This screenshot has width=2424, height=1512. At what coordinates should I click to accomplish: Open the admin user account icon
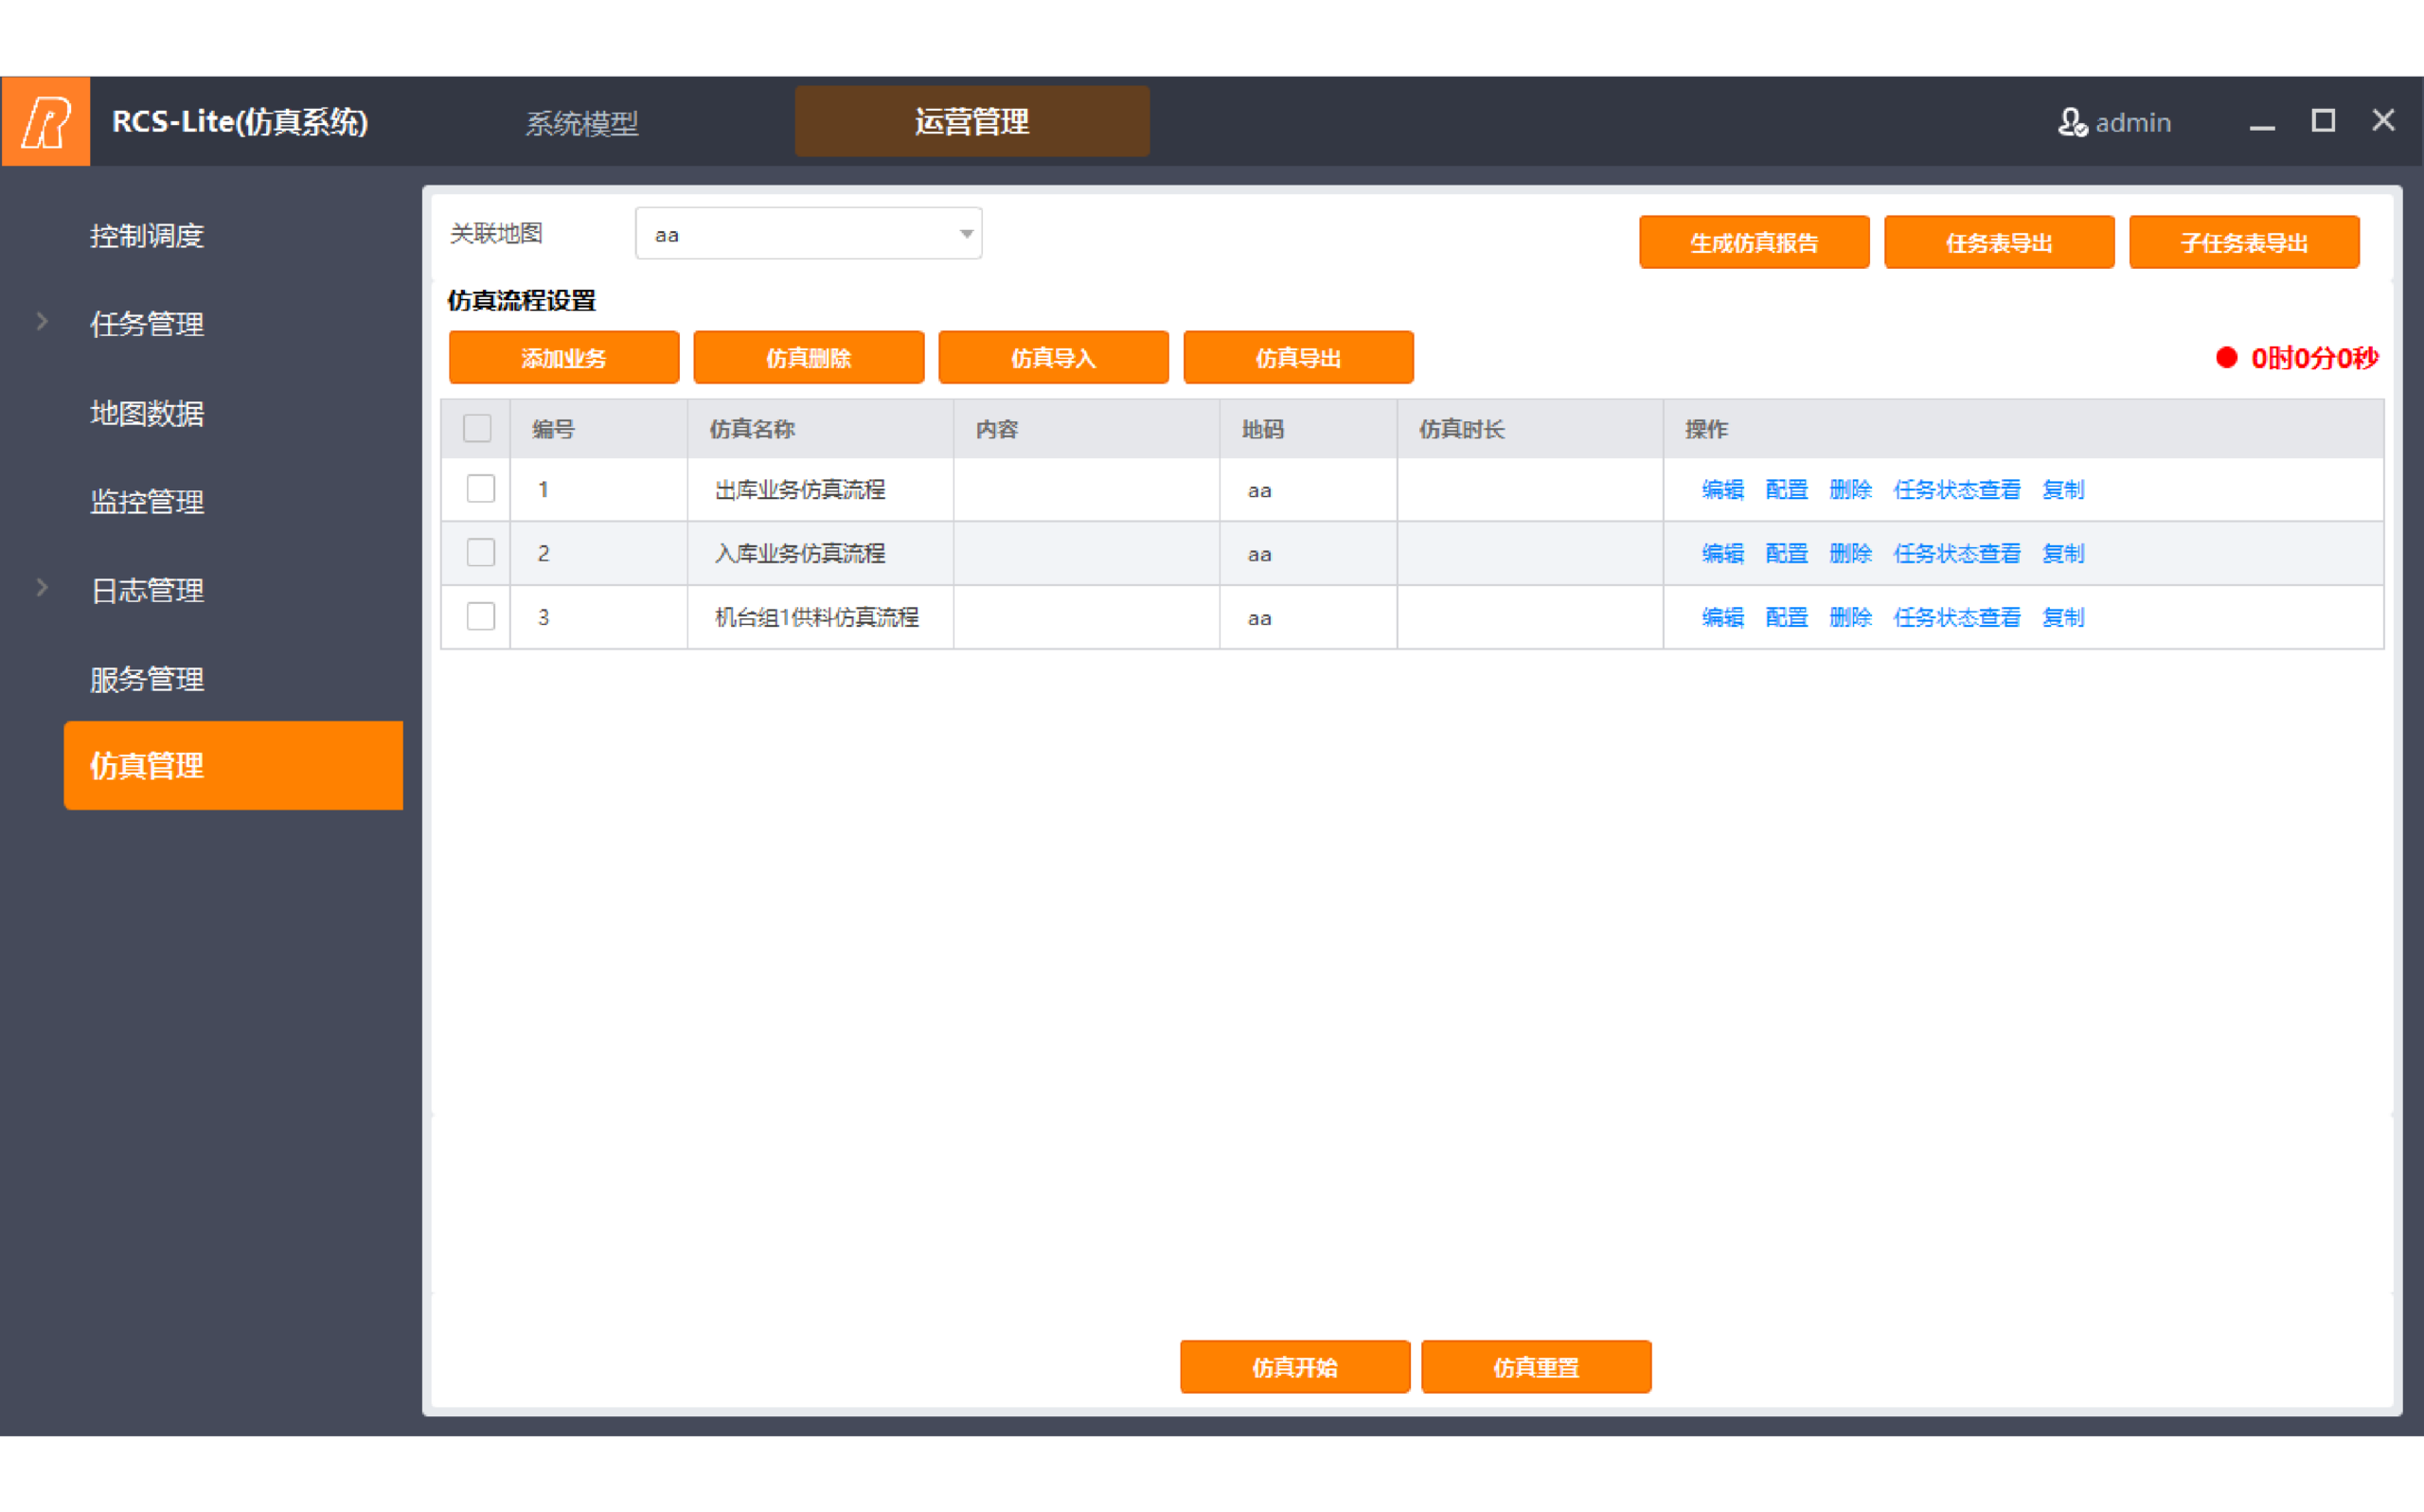click(2072, 122)
